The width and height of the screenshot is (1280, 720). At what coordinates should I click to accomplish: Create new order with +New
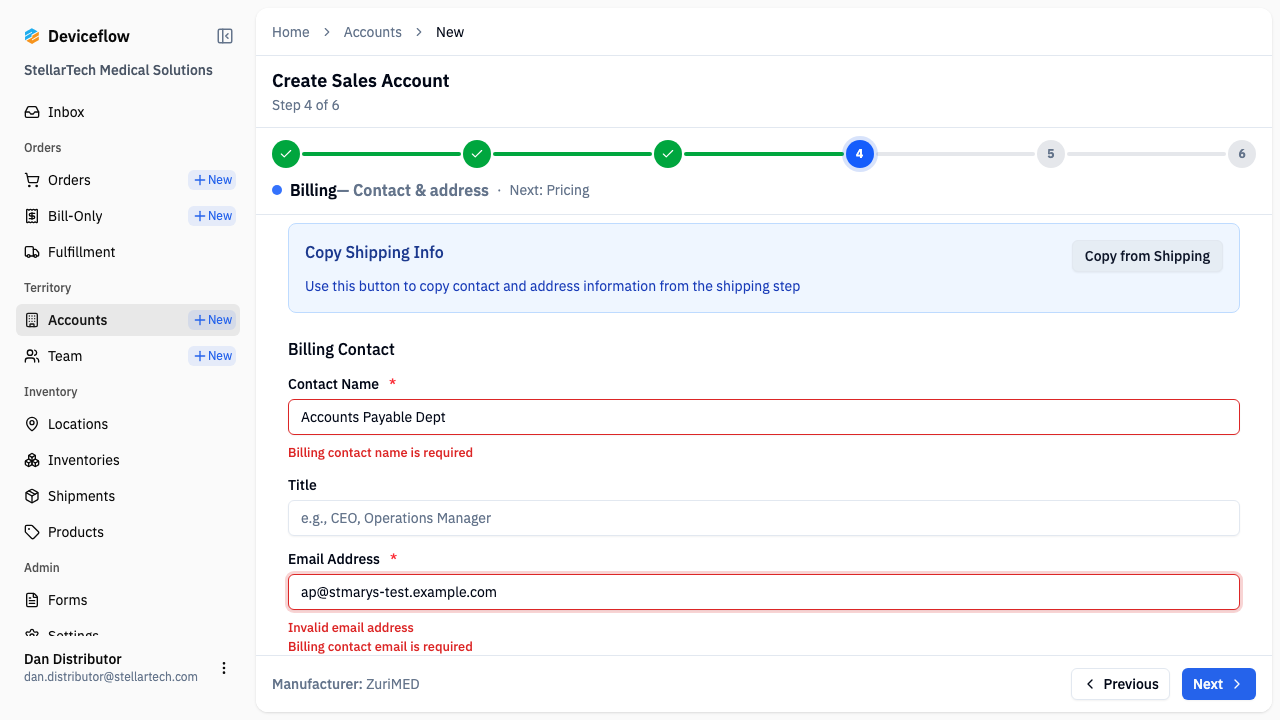pos(212,180)
